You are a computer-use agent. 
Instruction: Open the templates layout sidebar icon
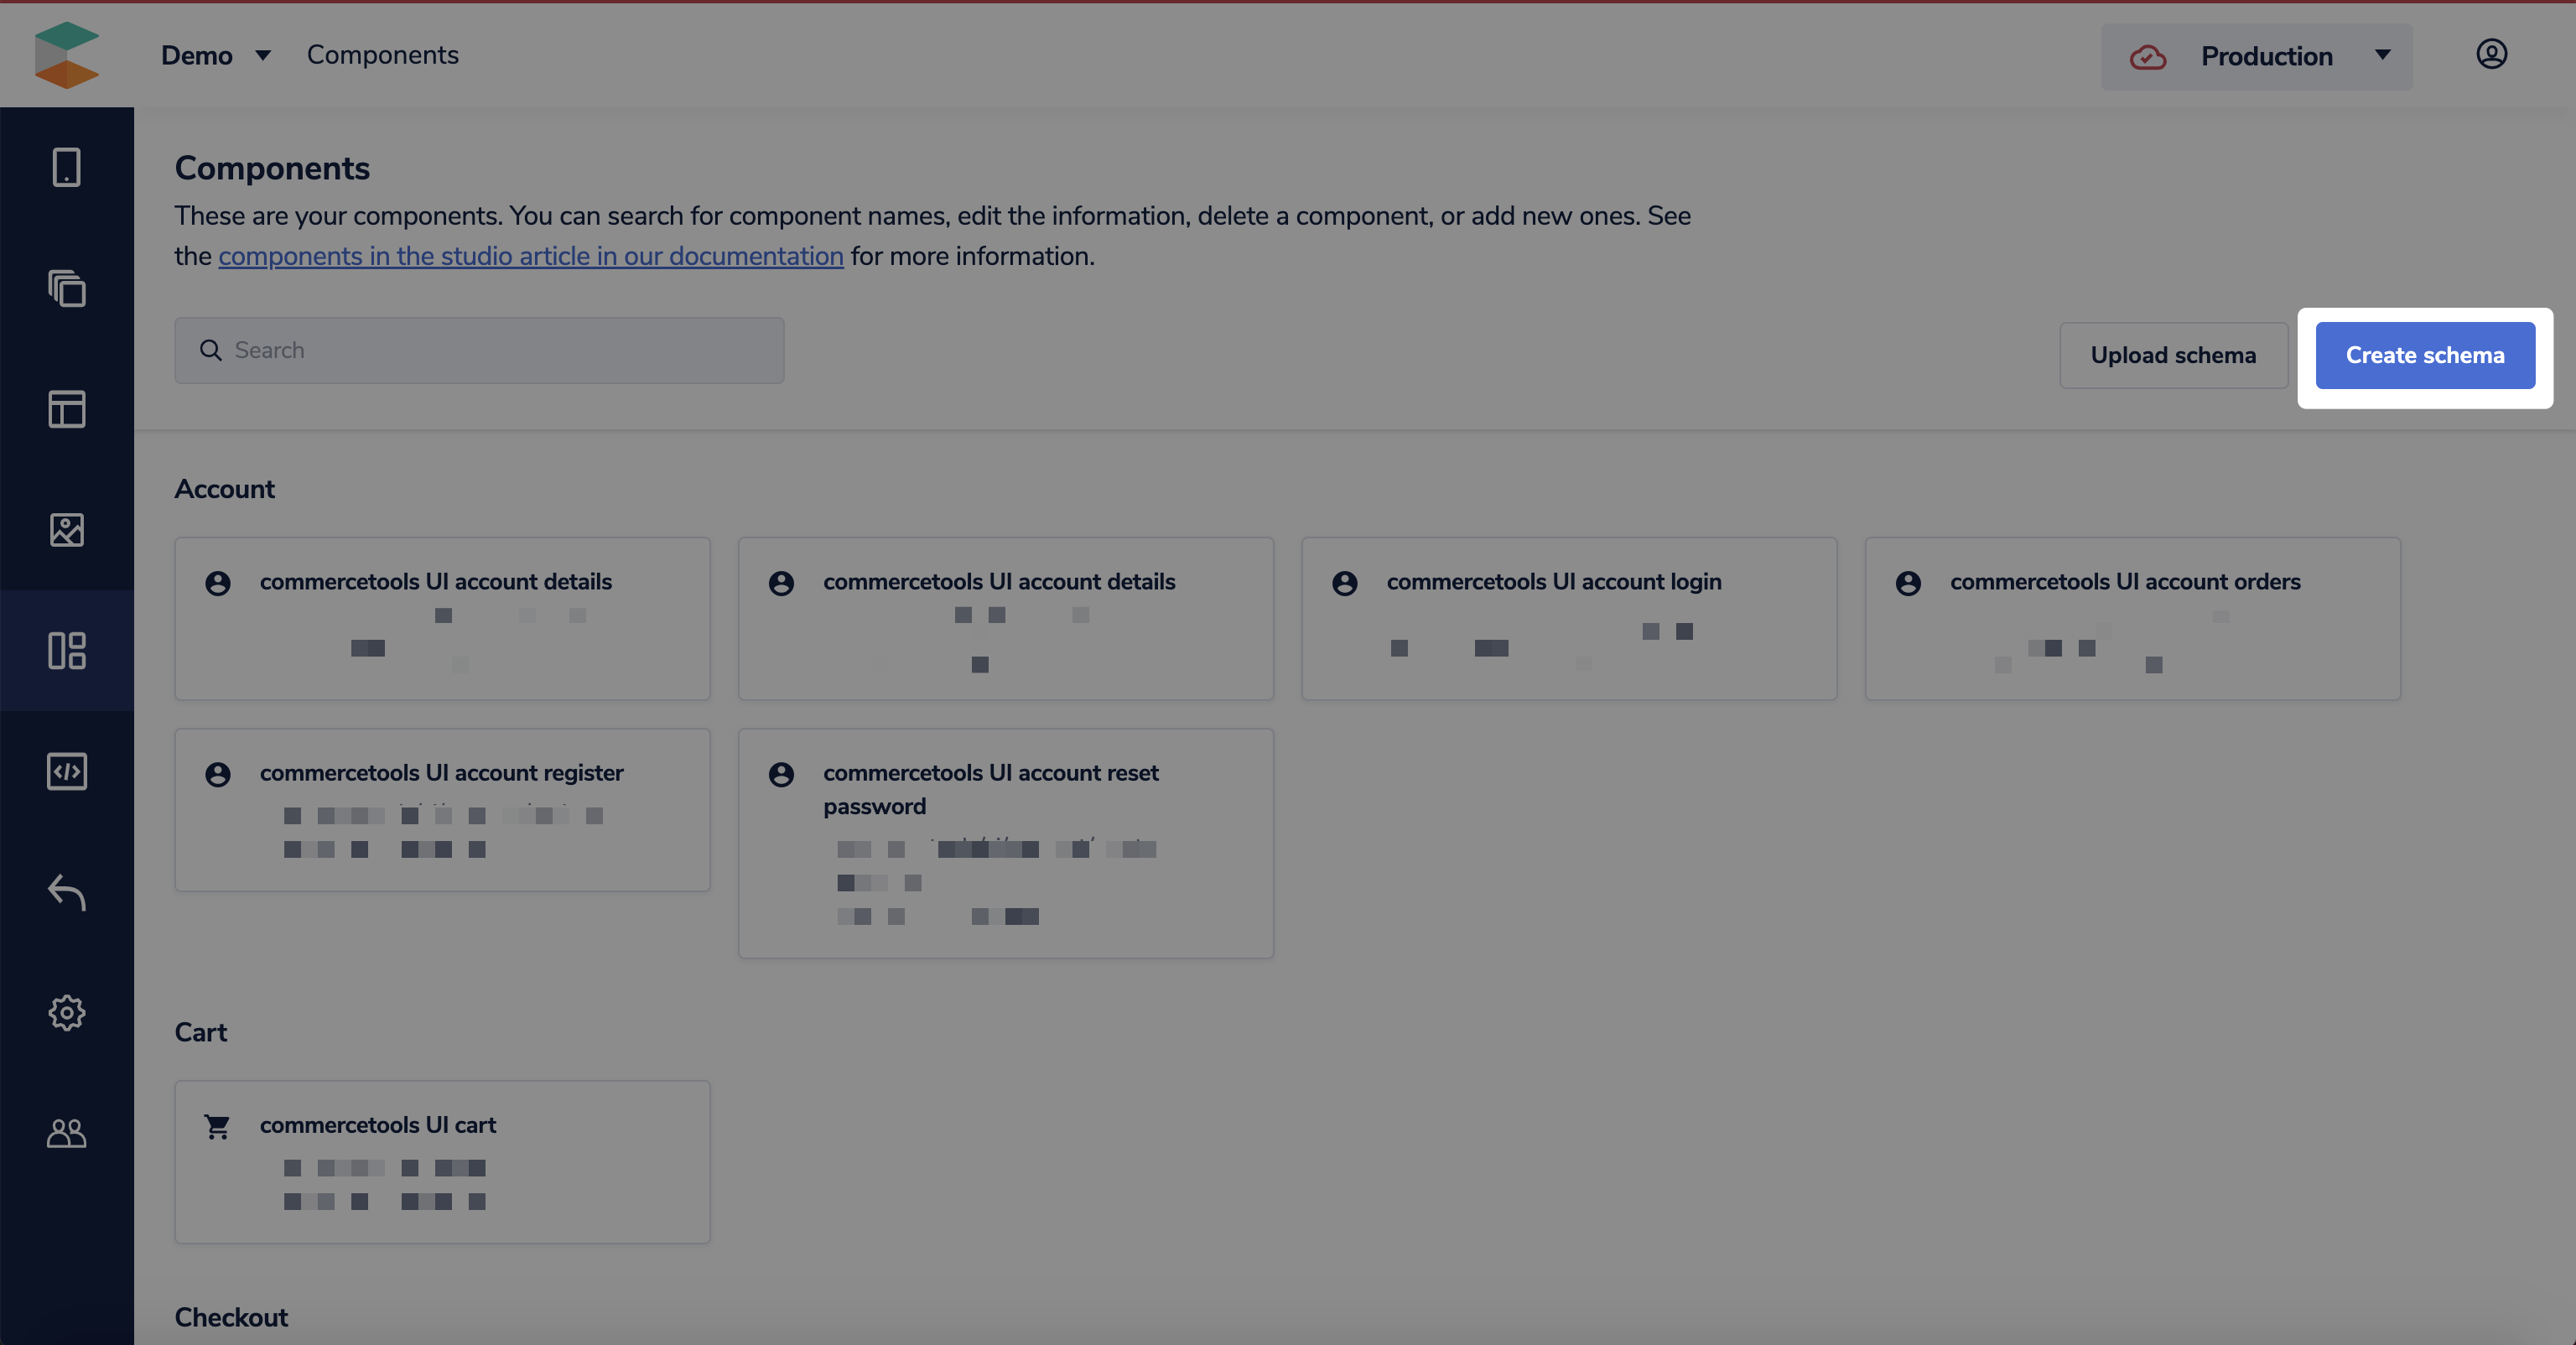coord(66,409)
